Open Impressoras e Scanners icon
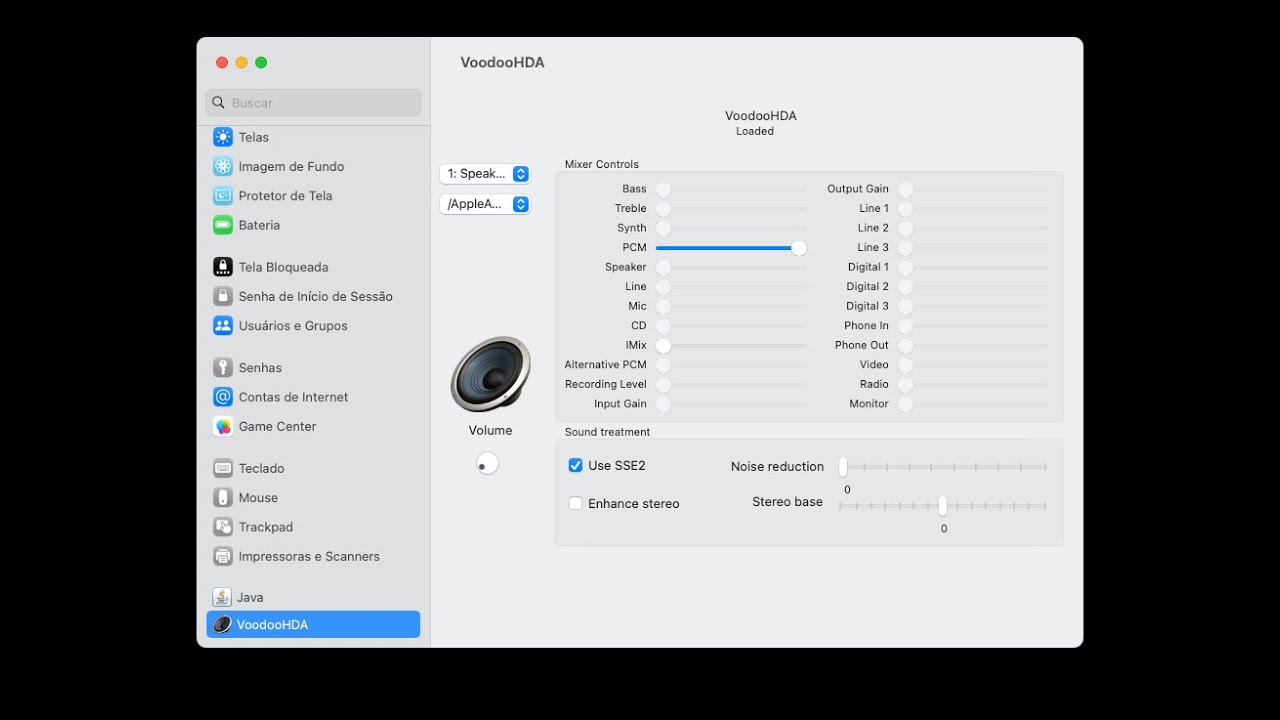Image resolution: width=1280 pixels, height=720 pixels. pyautogui.click(x=223, y=556)
